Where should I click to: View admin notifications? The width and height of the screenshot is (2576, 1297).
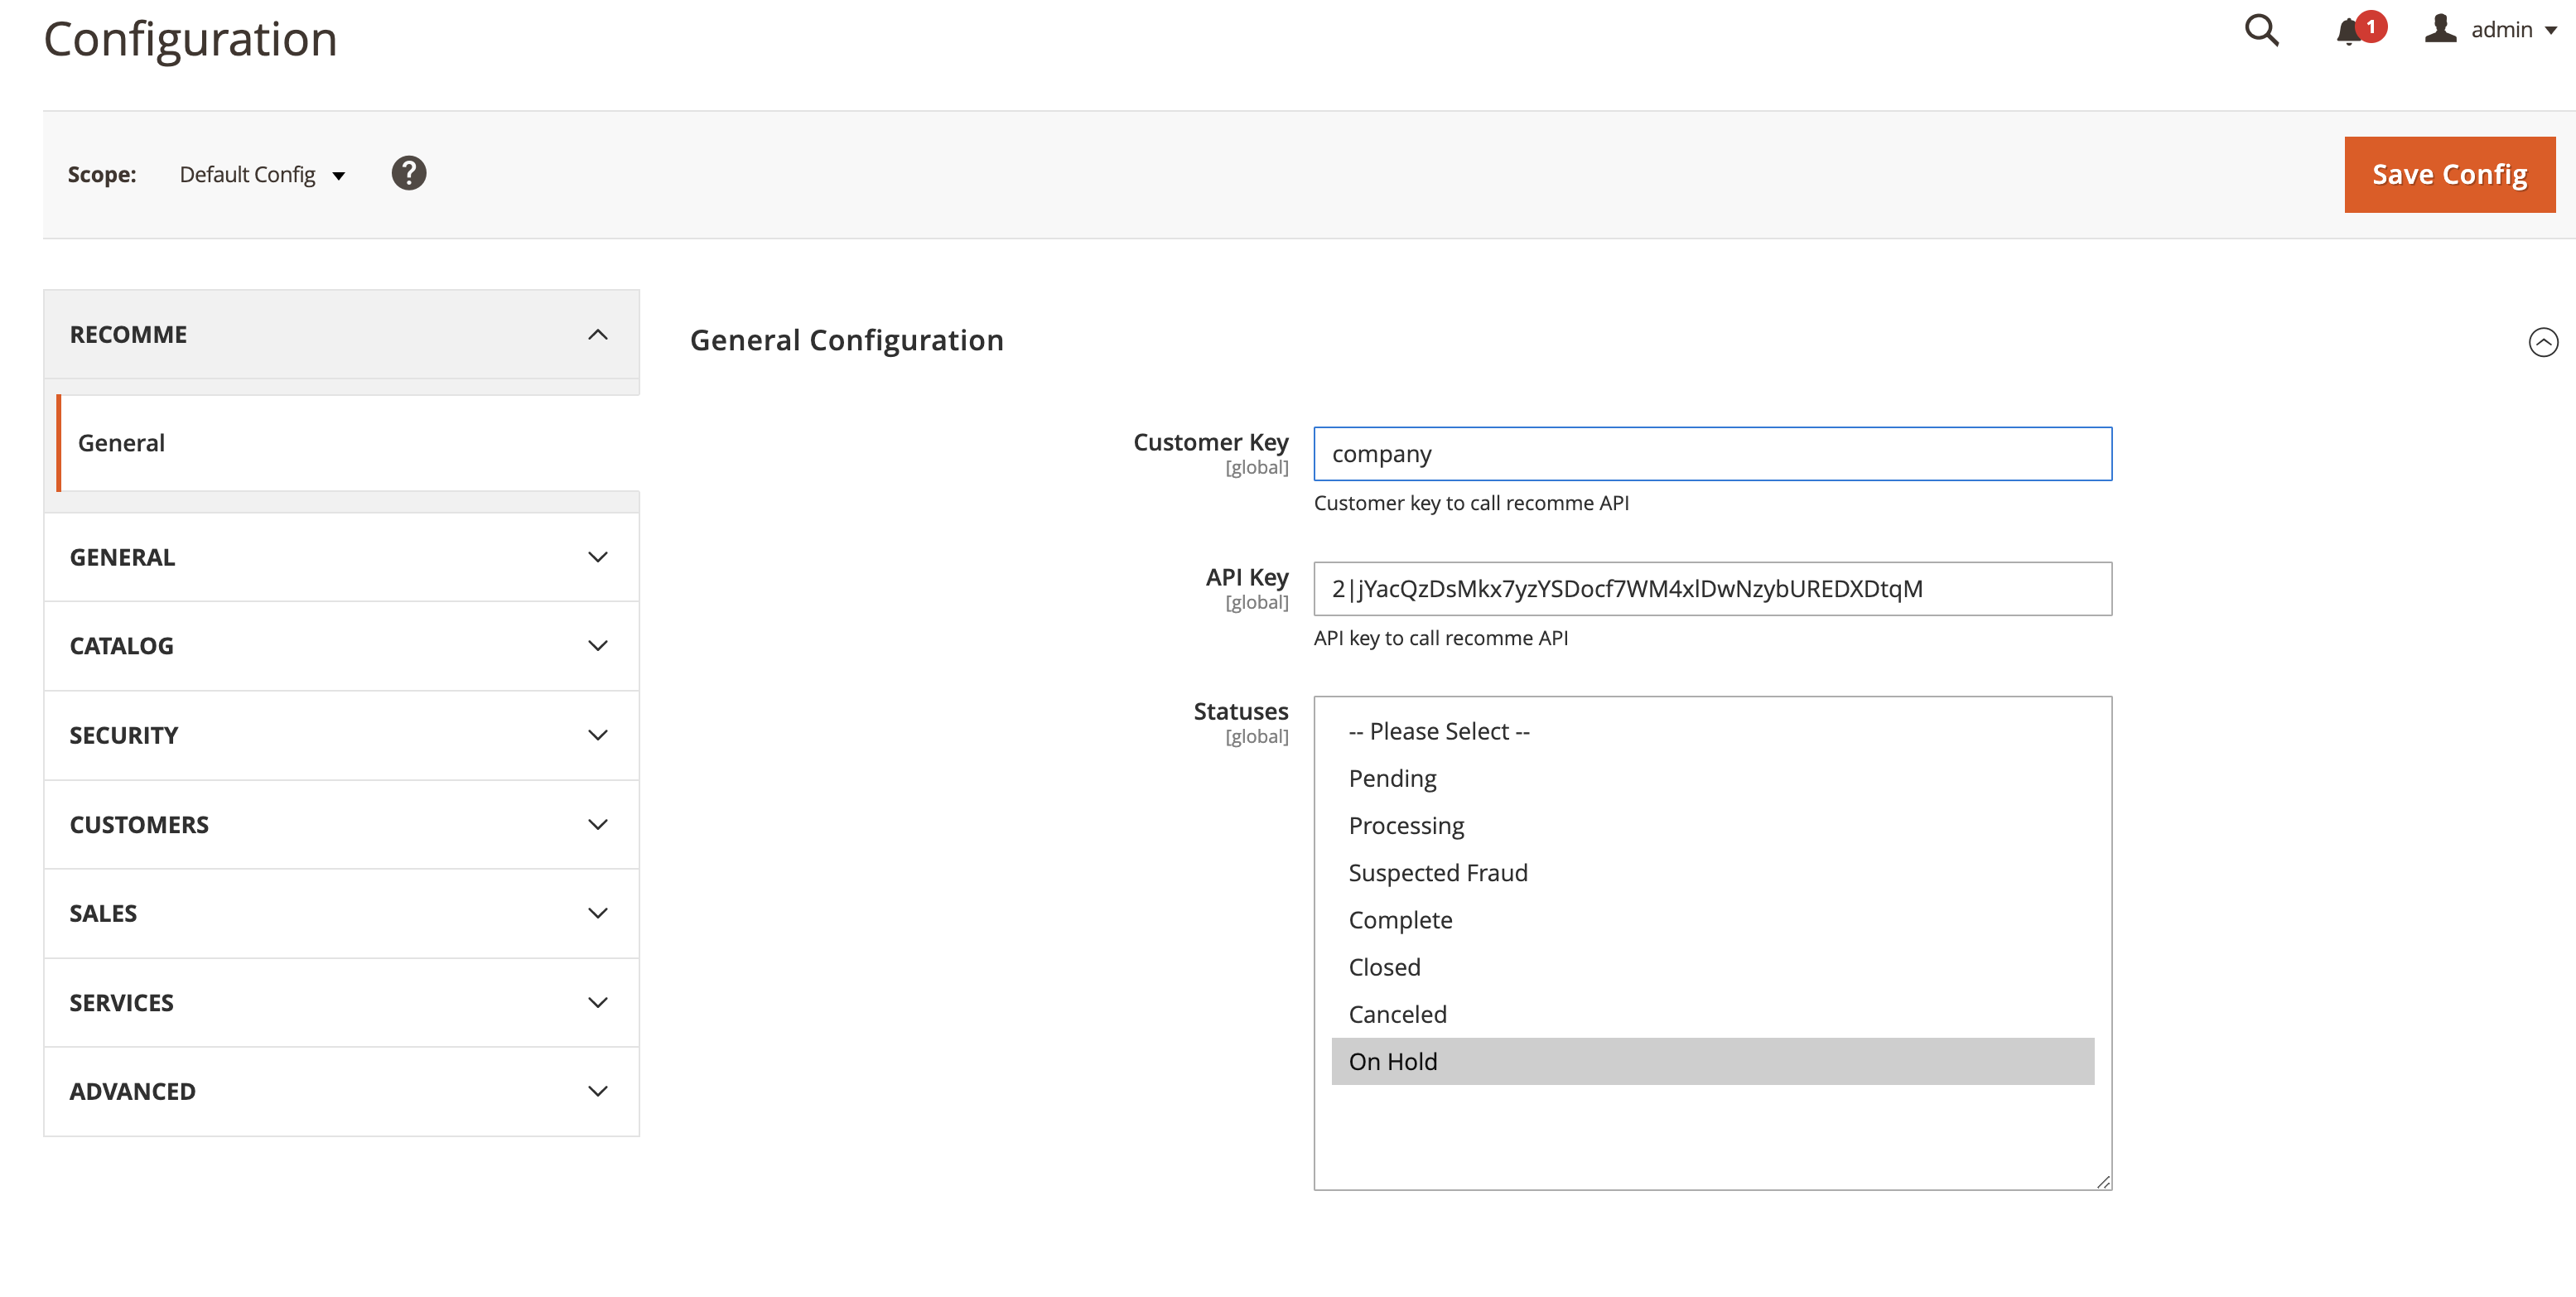(x=2349, y=30)
